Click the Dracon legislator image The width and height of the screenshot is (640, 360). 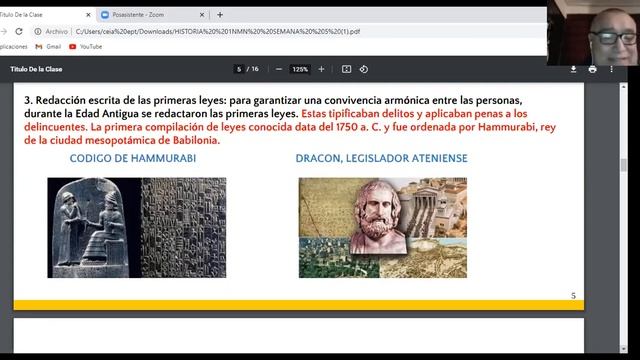[383, 227]
